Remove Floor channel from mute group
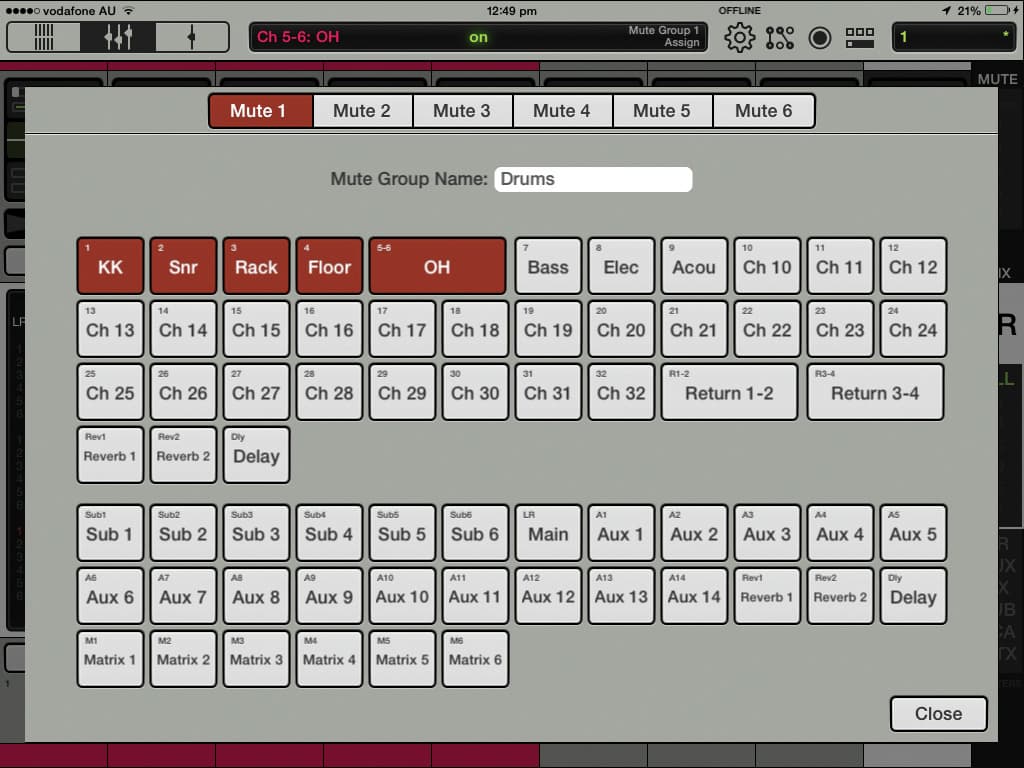Image resolution: width=1024 pixels, height=768 pixels. coord(329,266)
